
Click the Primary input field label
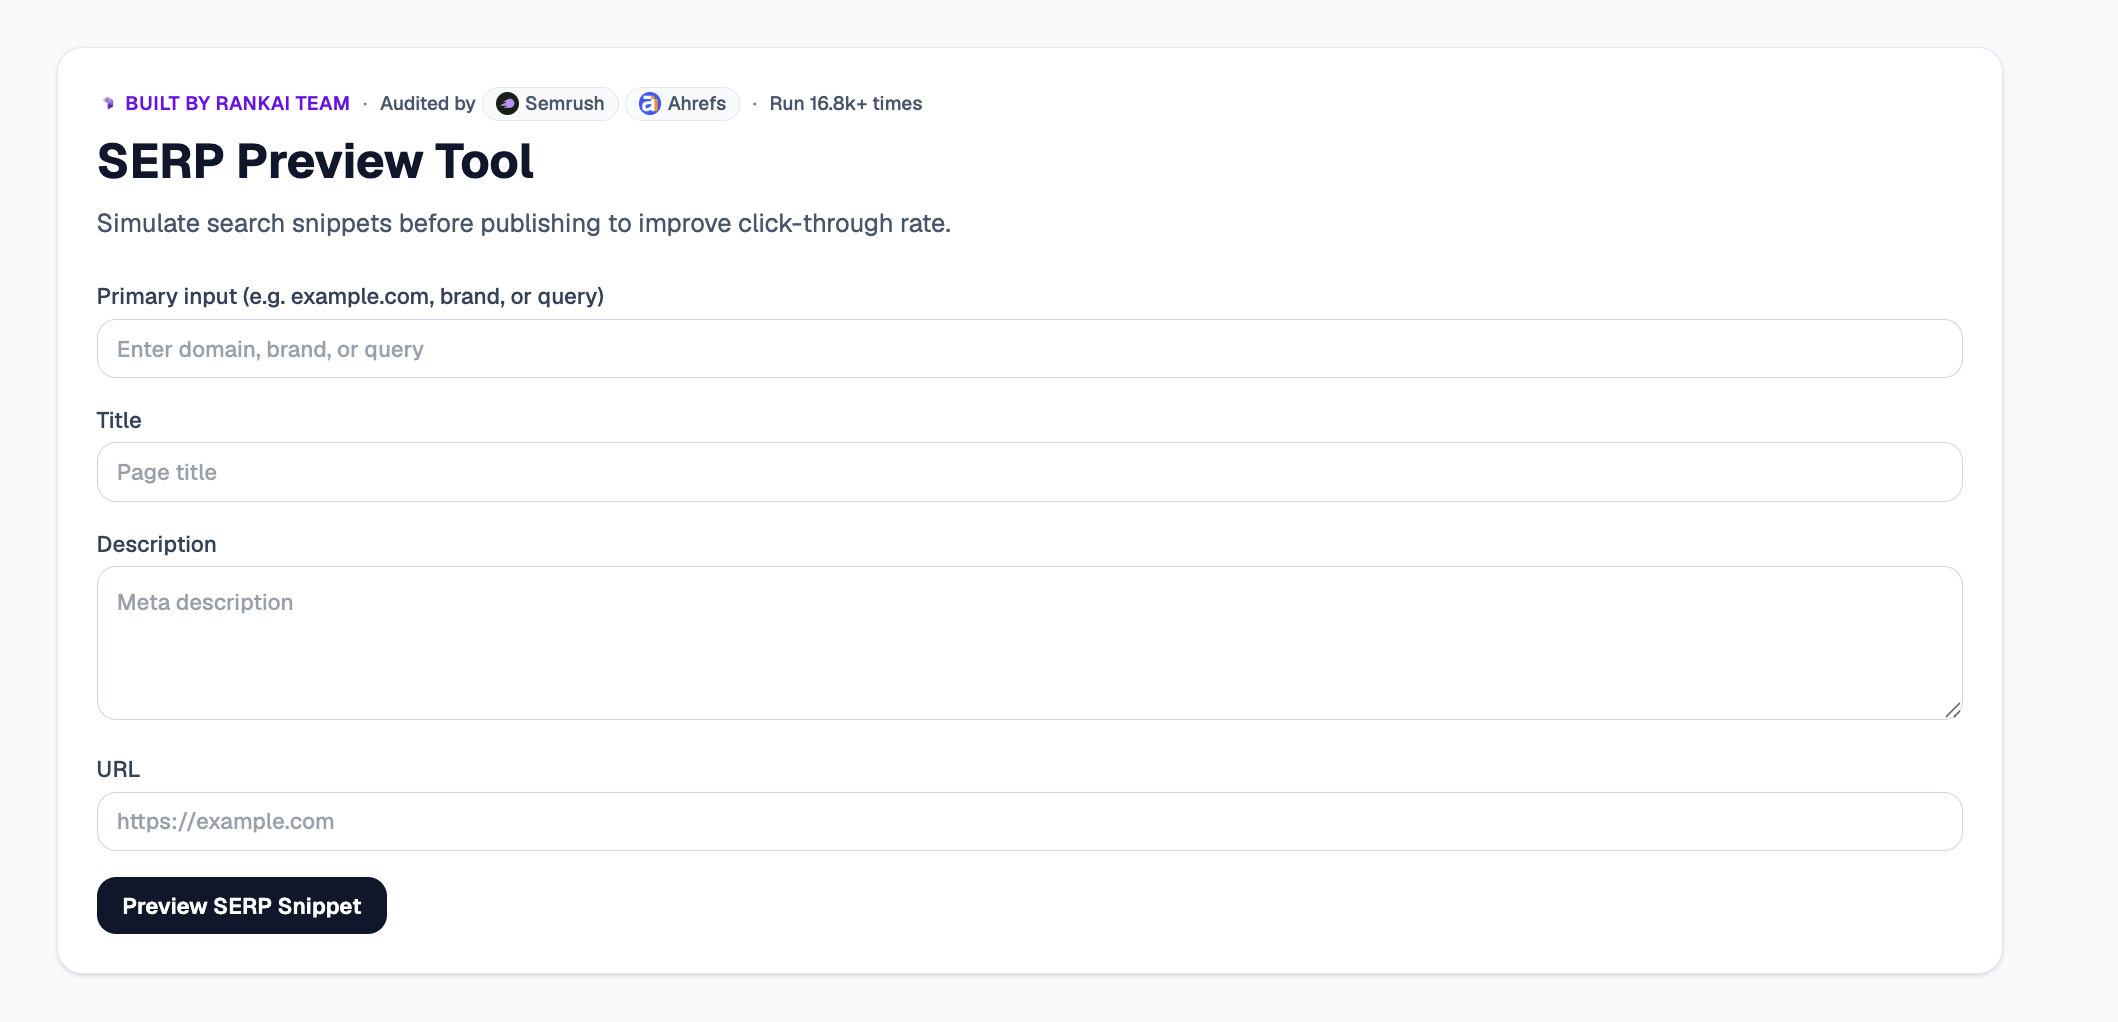(350, 297)
